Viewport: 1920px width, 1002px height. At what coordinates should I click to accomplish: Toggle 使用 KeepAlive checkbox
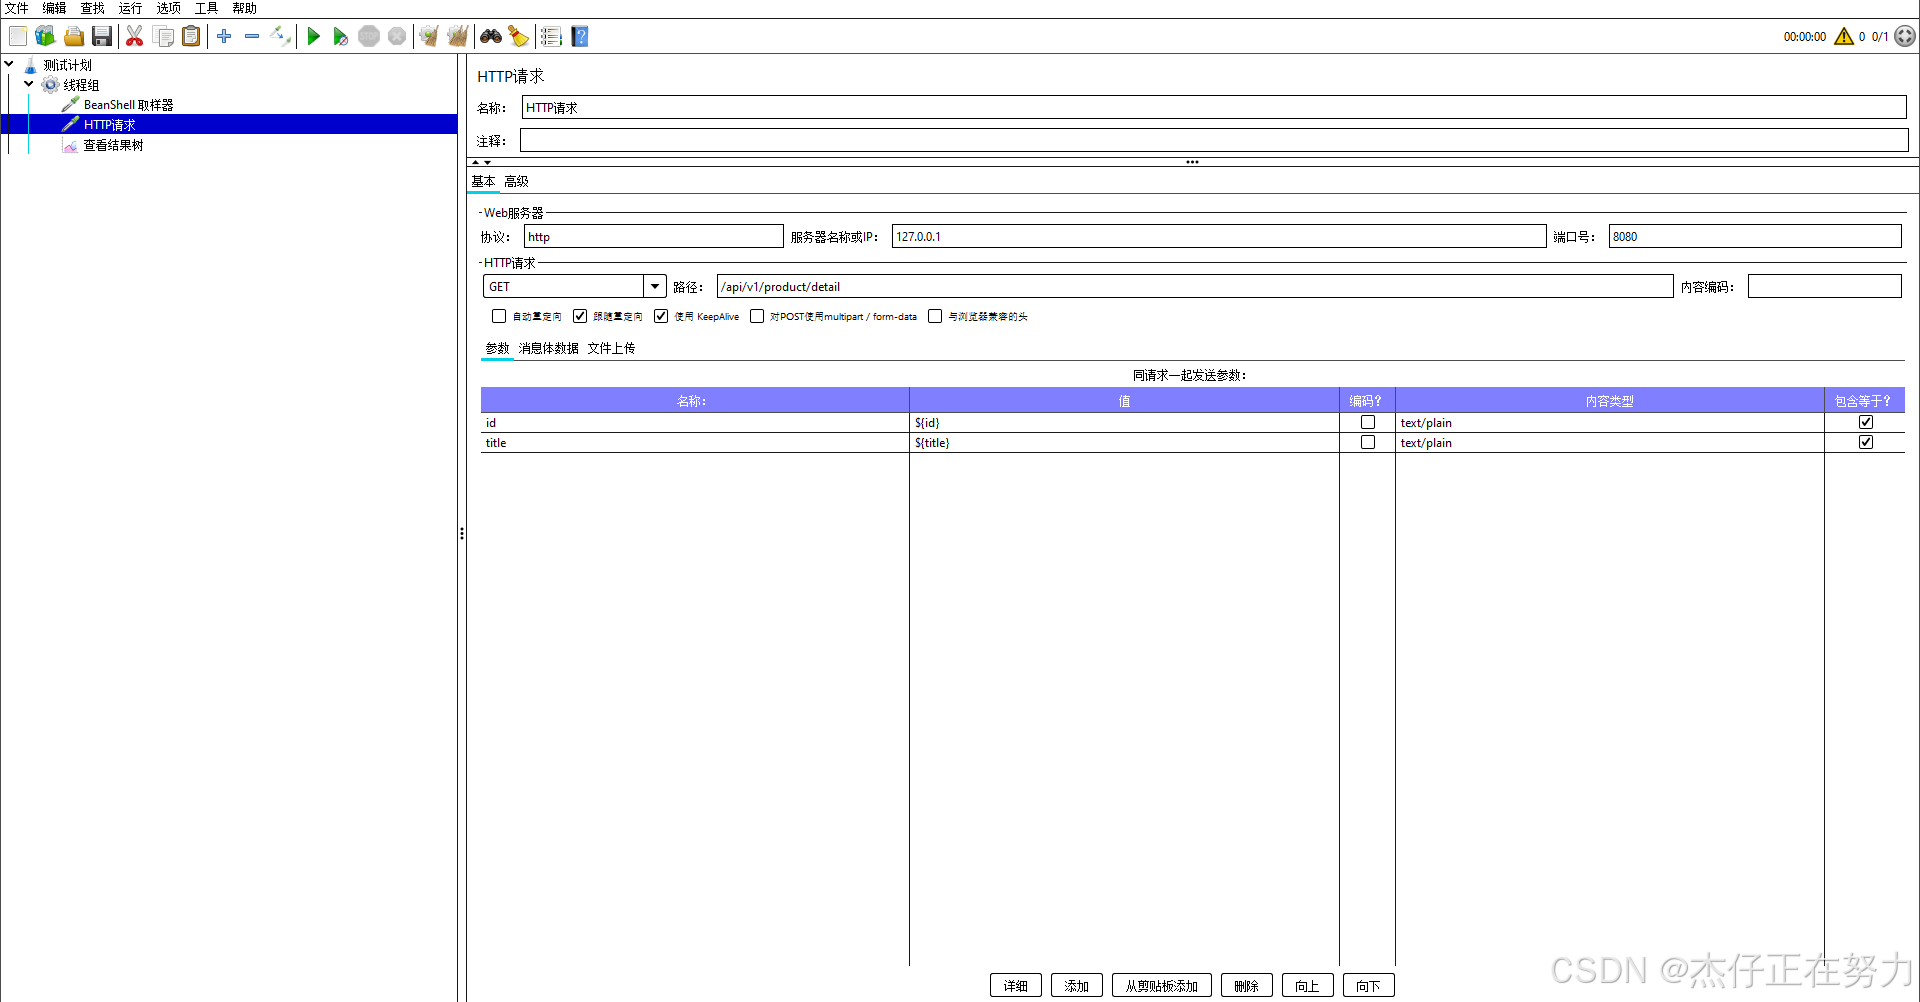tap(661, 316)
